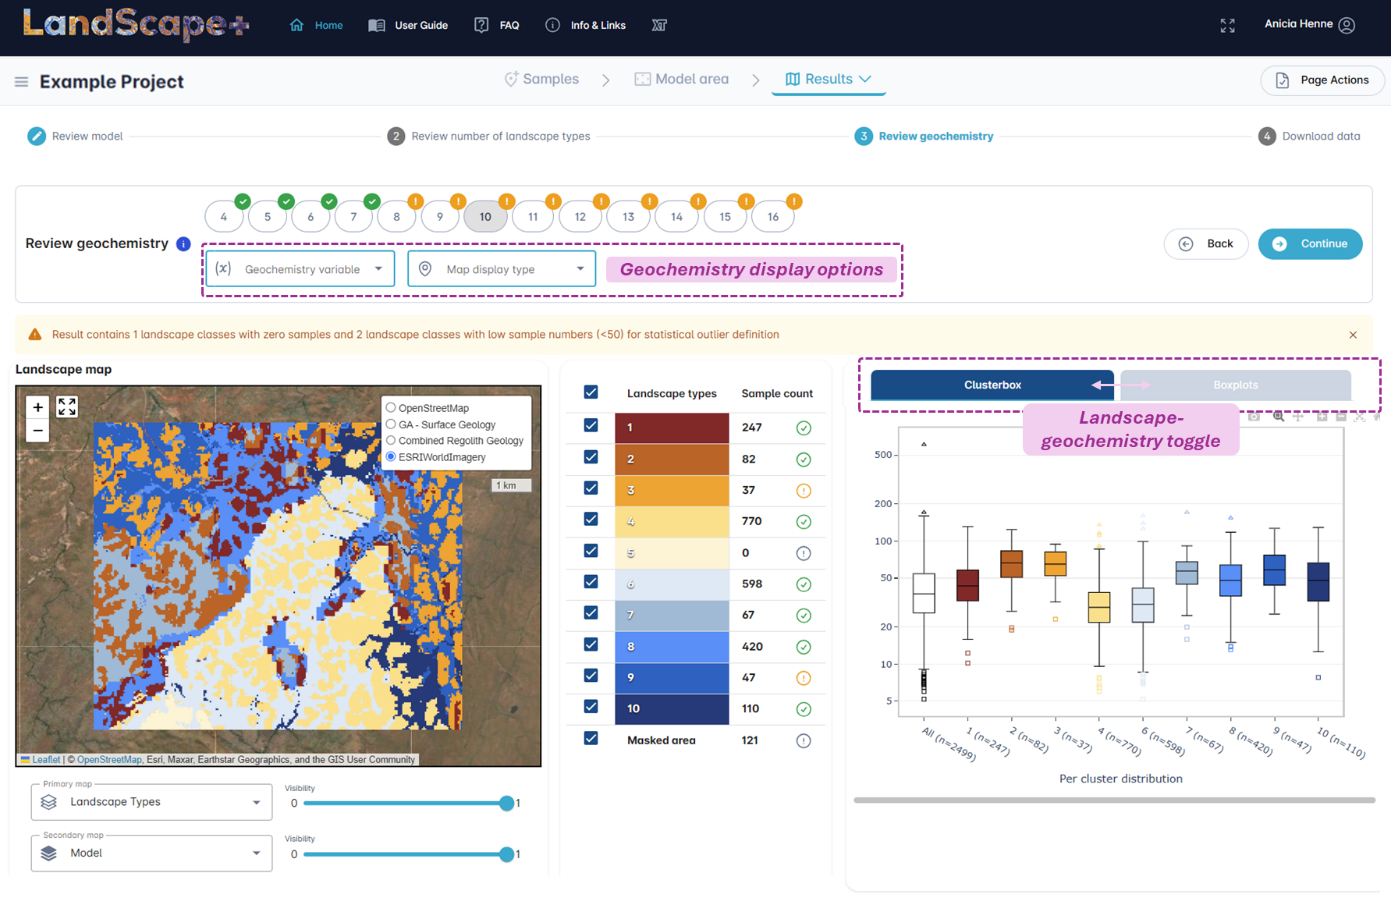Click the chart zoom magnifier icon

coord(1279,416)
